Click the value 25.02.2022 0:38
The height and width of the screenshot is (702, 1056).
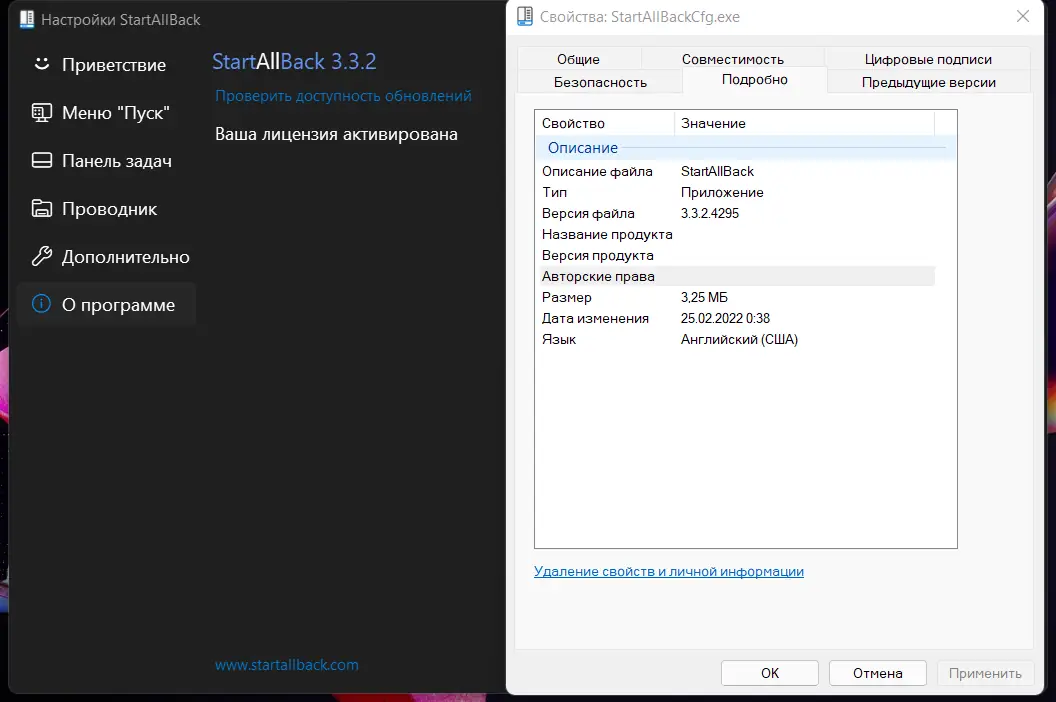coord(725,318)
